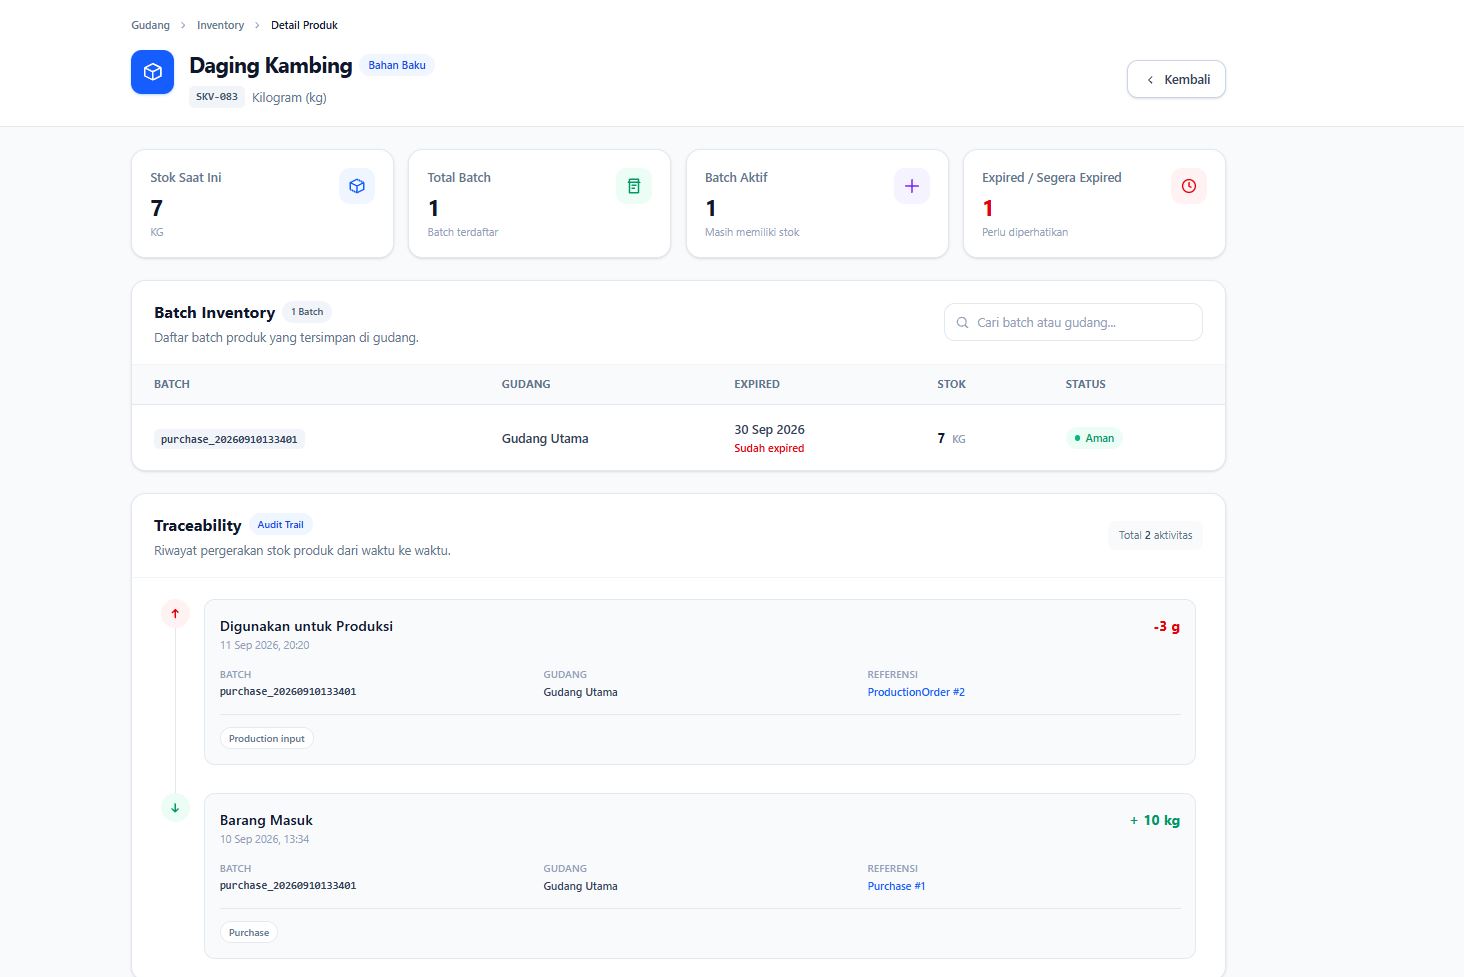Click the Total 2 aktivitas badge
Screen dimensions: 1464x977
pyautogui.click(x=1155, y=535)
